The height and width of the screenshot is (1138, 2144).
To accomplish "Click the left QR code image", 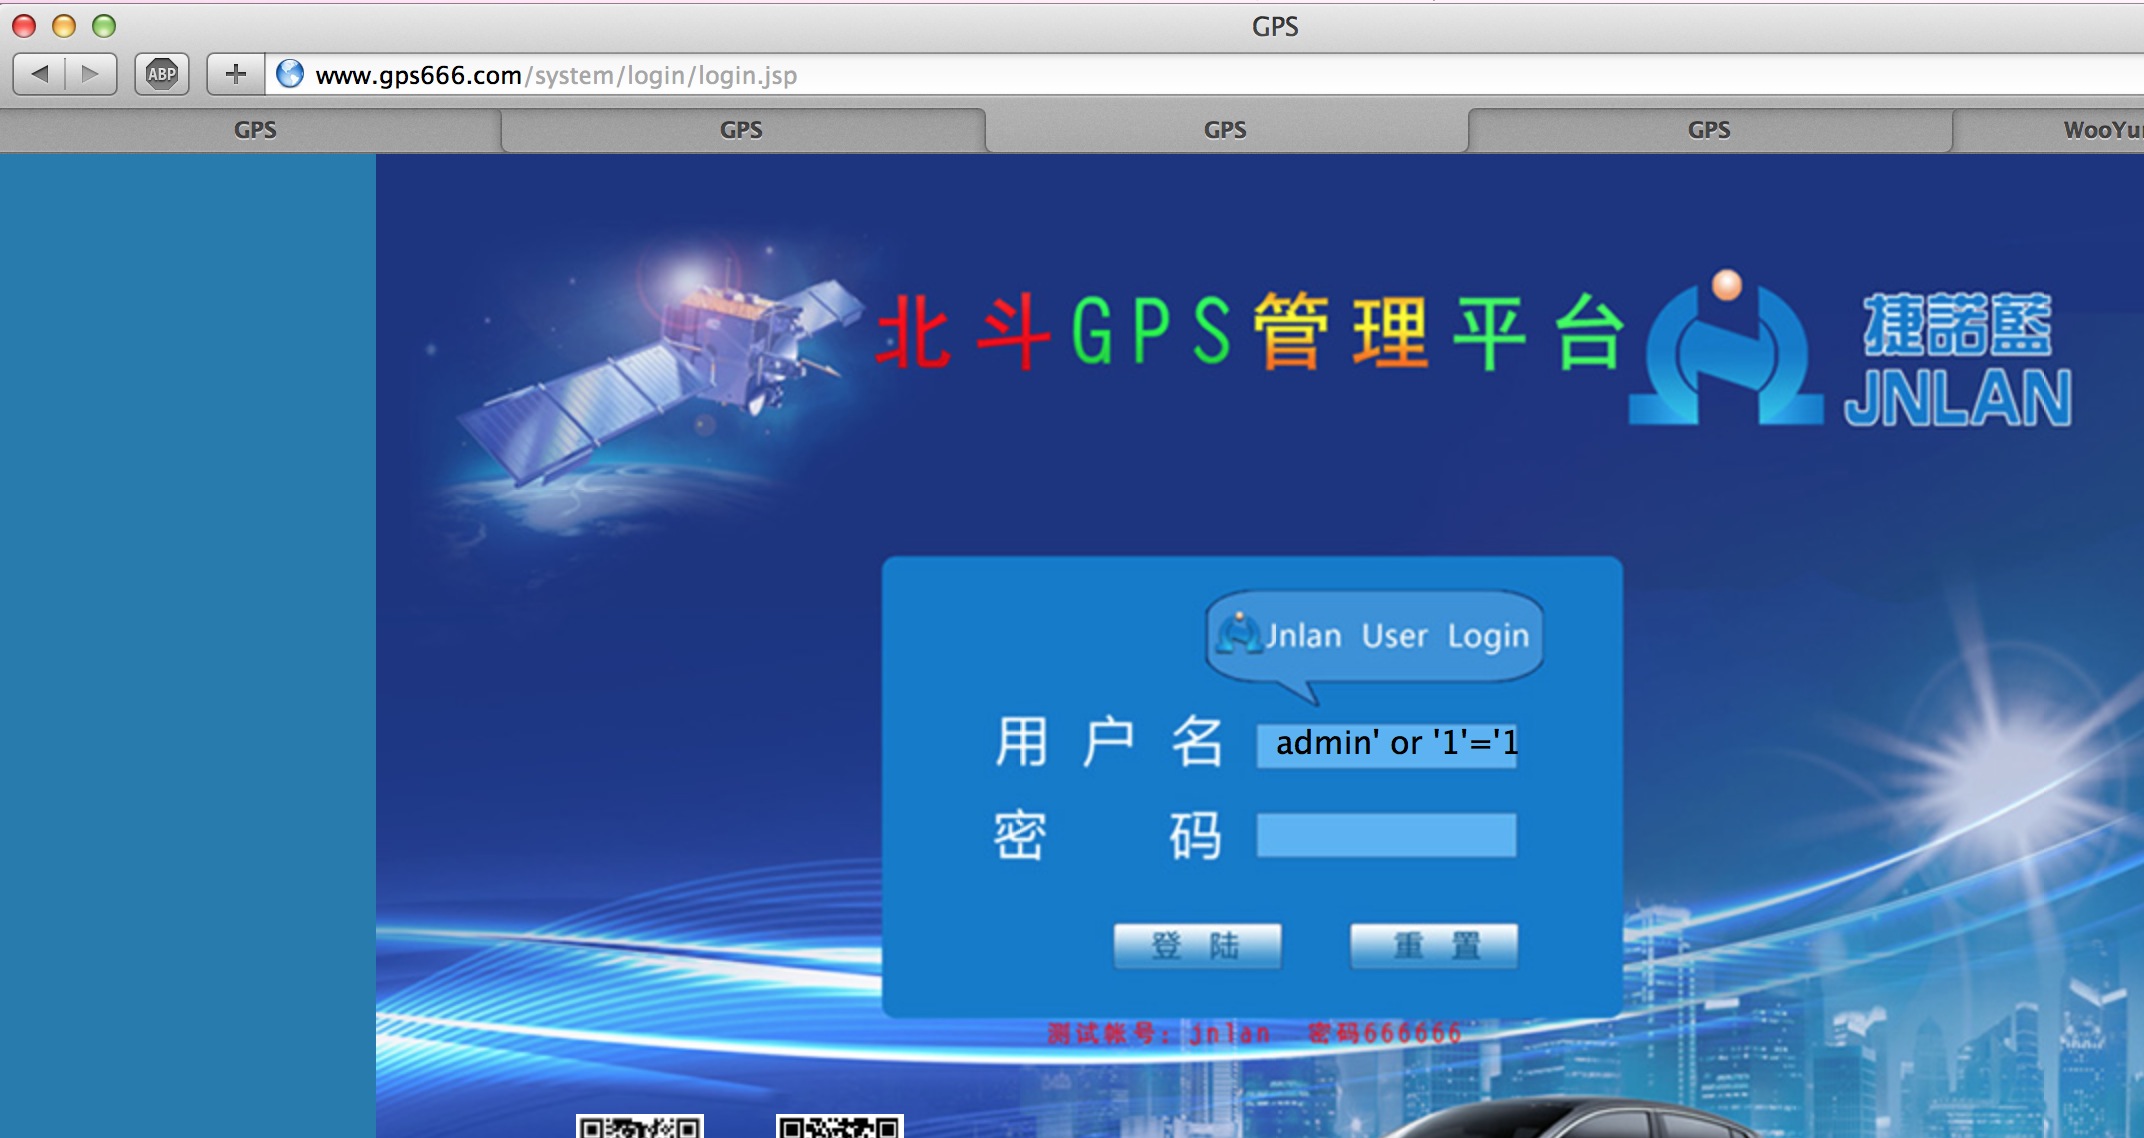I will point(640,1126).
